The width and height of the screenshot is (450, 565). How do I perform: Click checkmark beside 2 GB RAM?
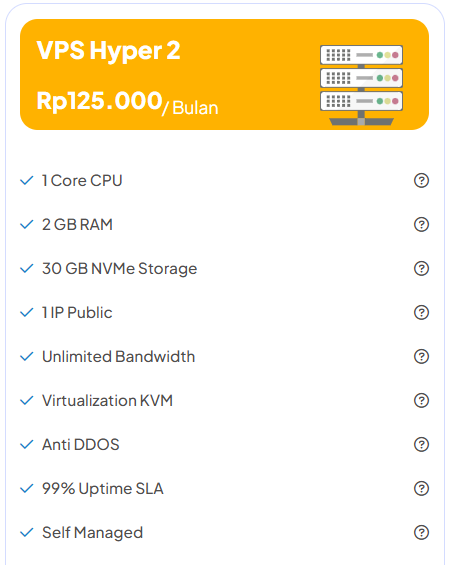pos(27,225)
